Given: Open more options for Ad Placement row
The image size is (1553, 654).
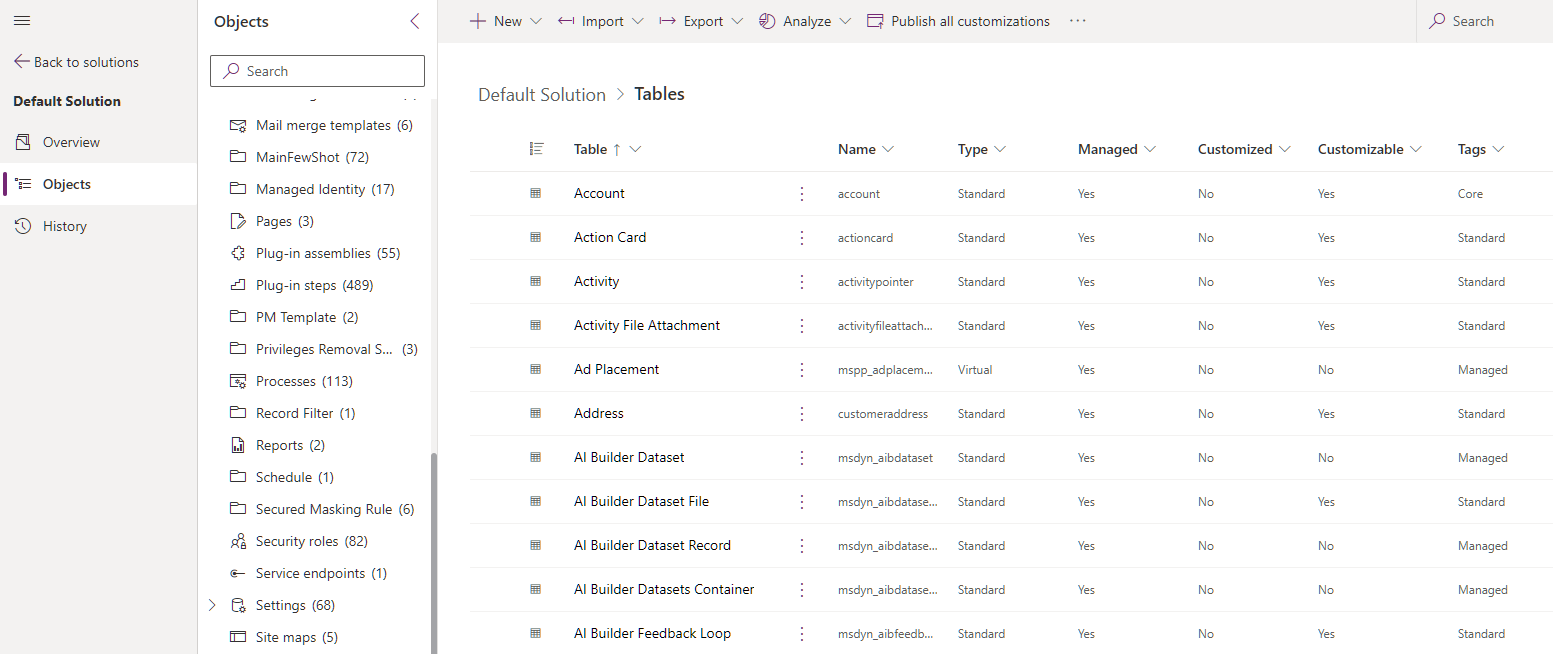Looking at the screenshot, I should click(x=801, y=370).
